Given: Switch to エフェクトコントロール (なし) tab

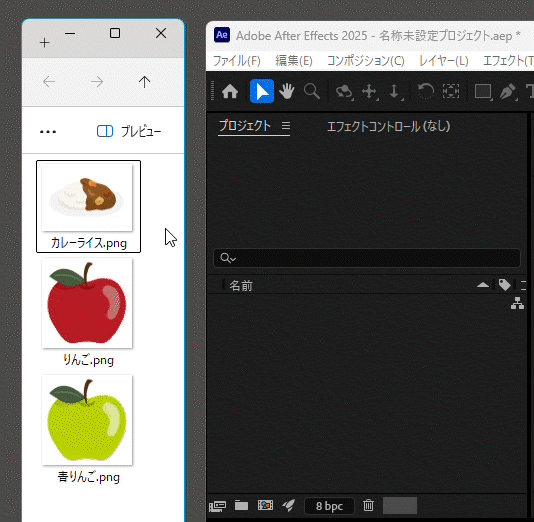Looking at the screenshot, I should click(389, 126).
